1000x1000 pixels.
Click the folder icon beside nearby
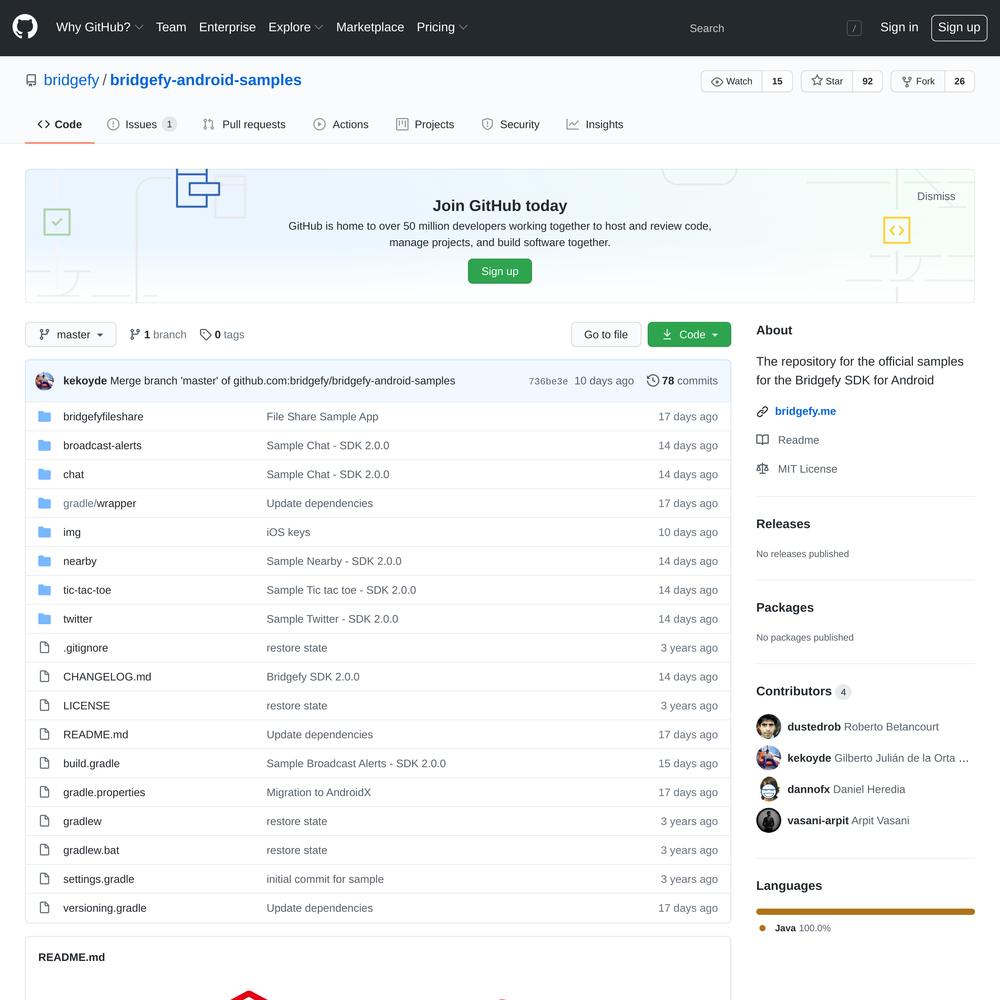[x=44, y=561]
